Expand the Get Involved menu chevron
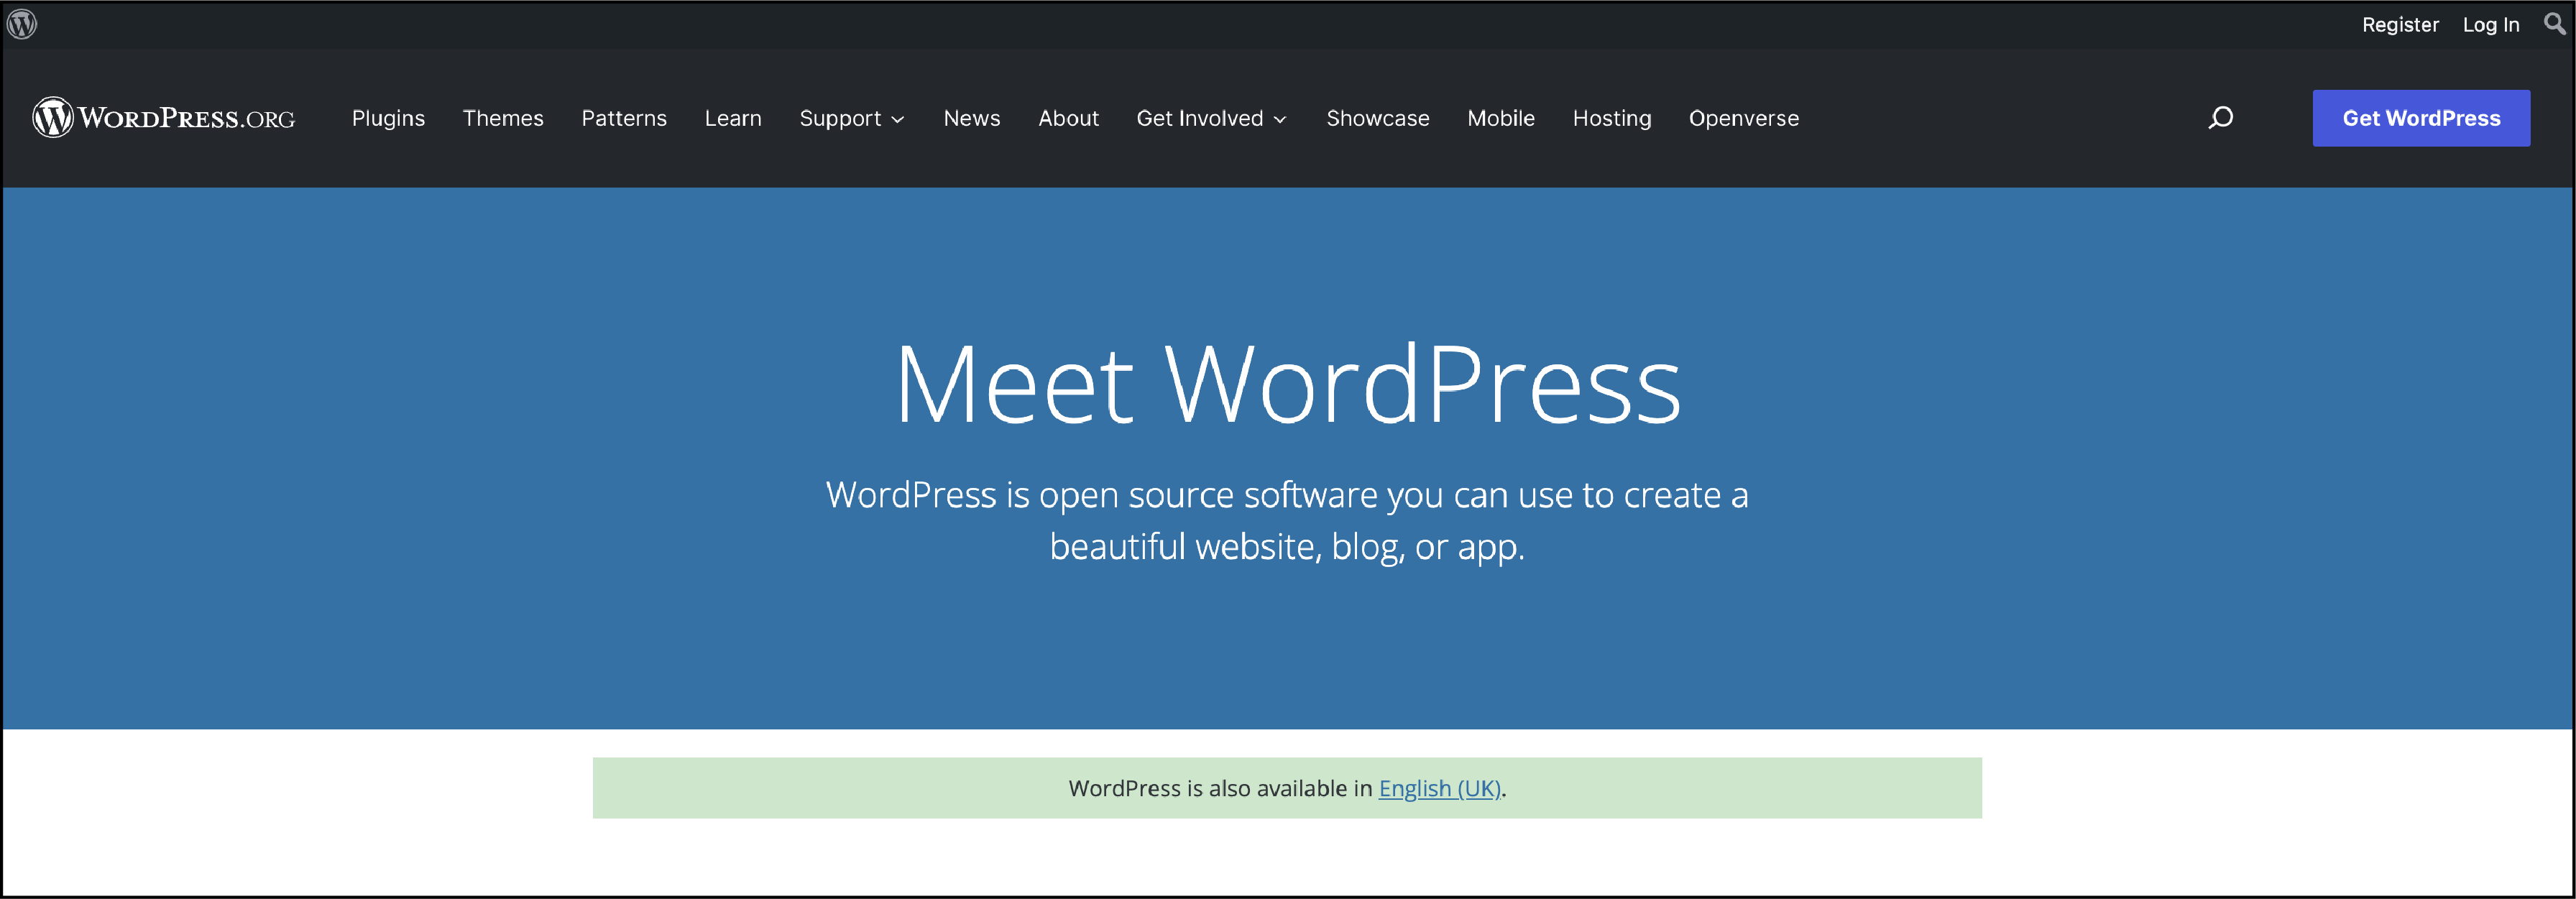This screenshot has height=899, width=2576. 1280,120
